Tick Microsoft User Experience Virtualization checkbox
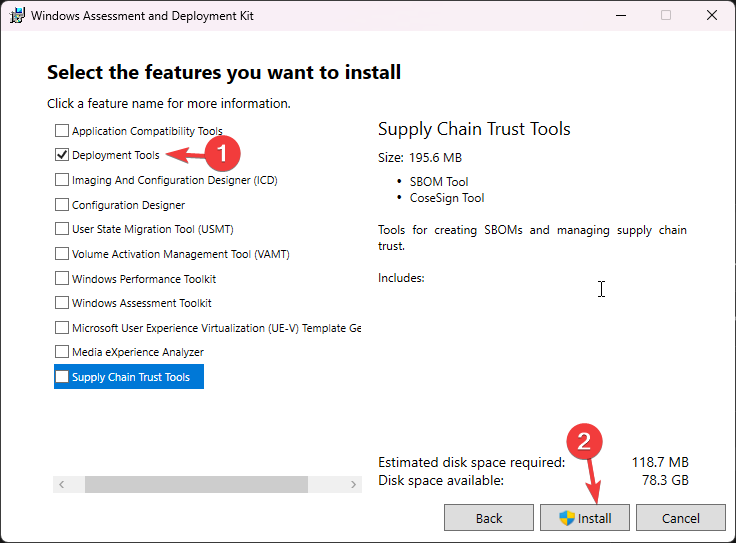Viewport: 736px width, 543px height. click(62, 328)
